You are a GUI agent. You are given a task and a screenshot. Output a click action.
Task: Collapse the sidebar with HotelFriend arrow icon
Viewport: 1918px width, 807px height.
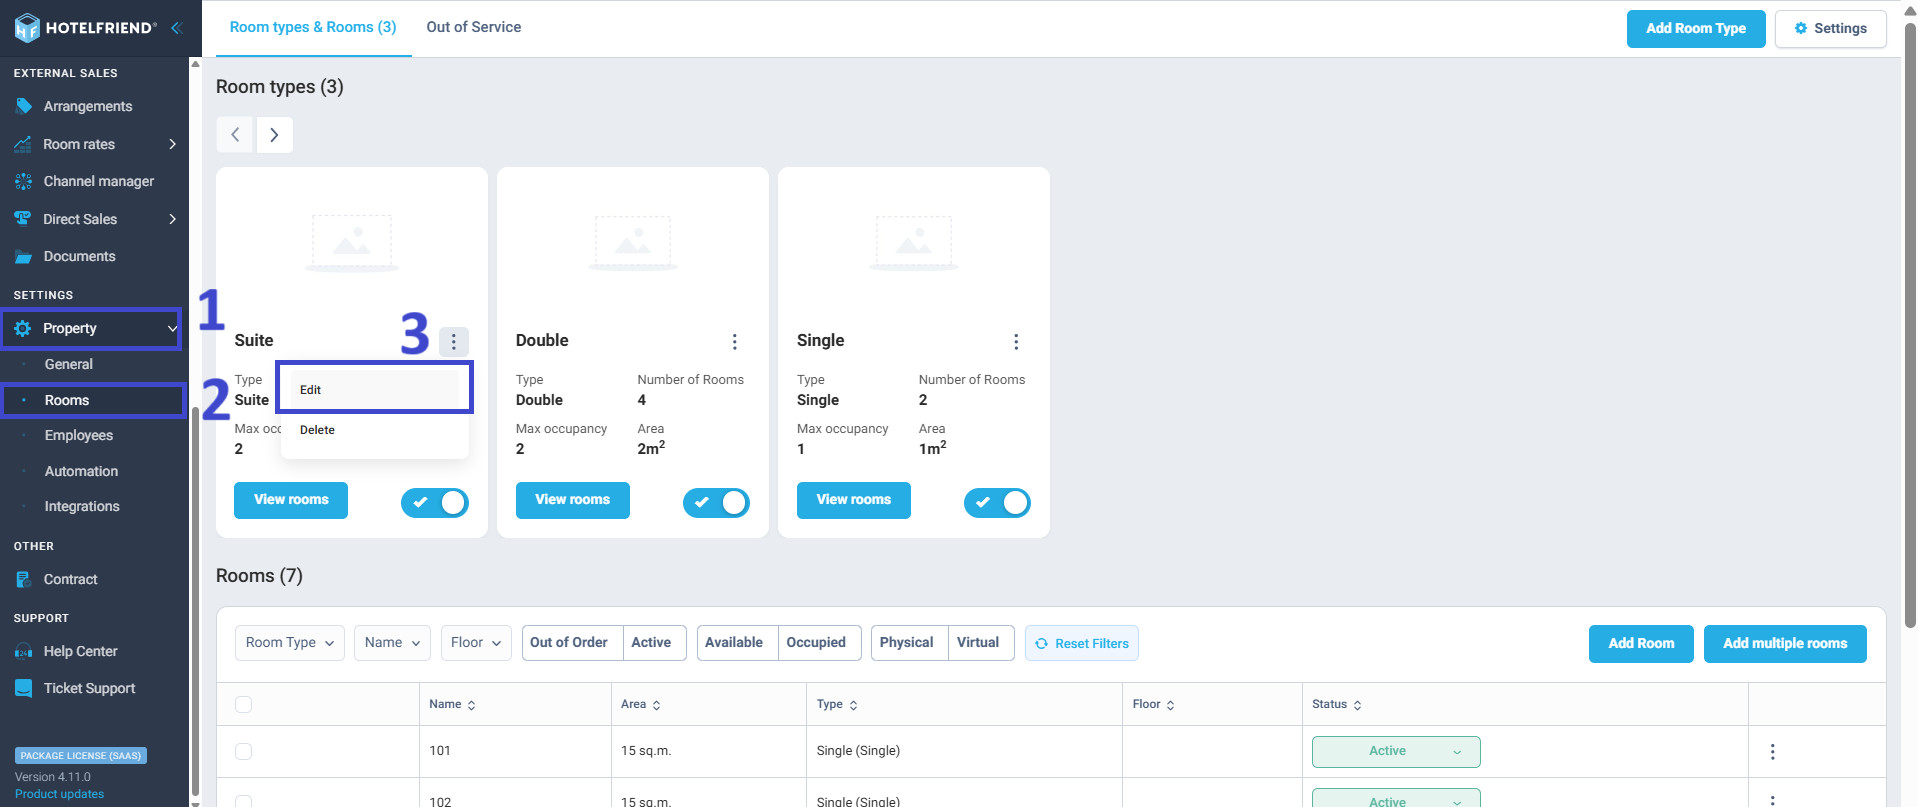tap(177, 28)
